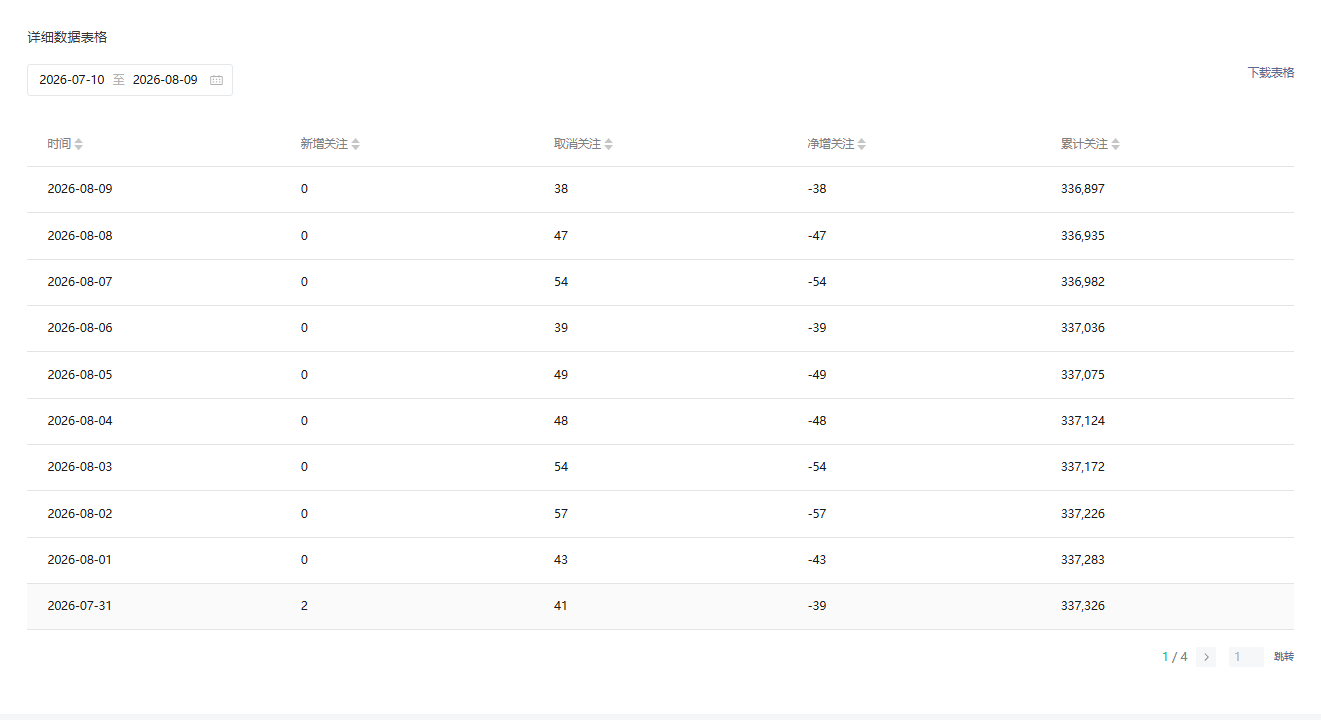Screen dimensions: 1321x720
Task: Click the cumulative value 337,226
Action: coord(1083,514)
